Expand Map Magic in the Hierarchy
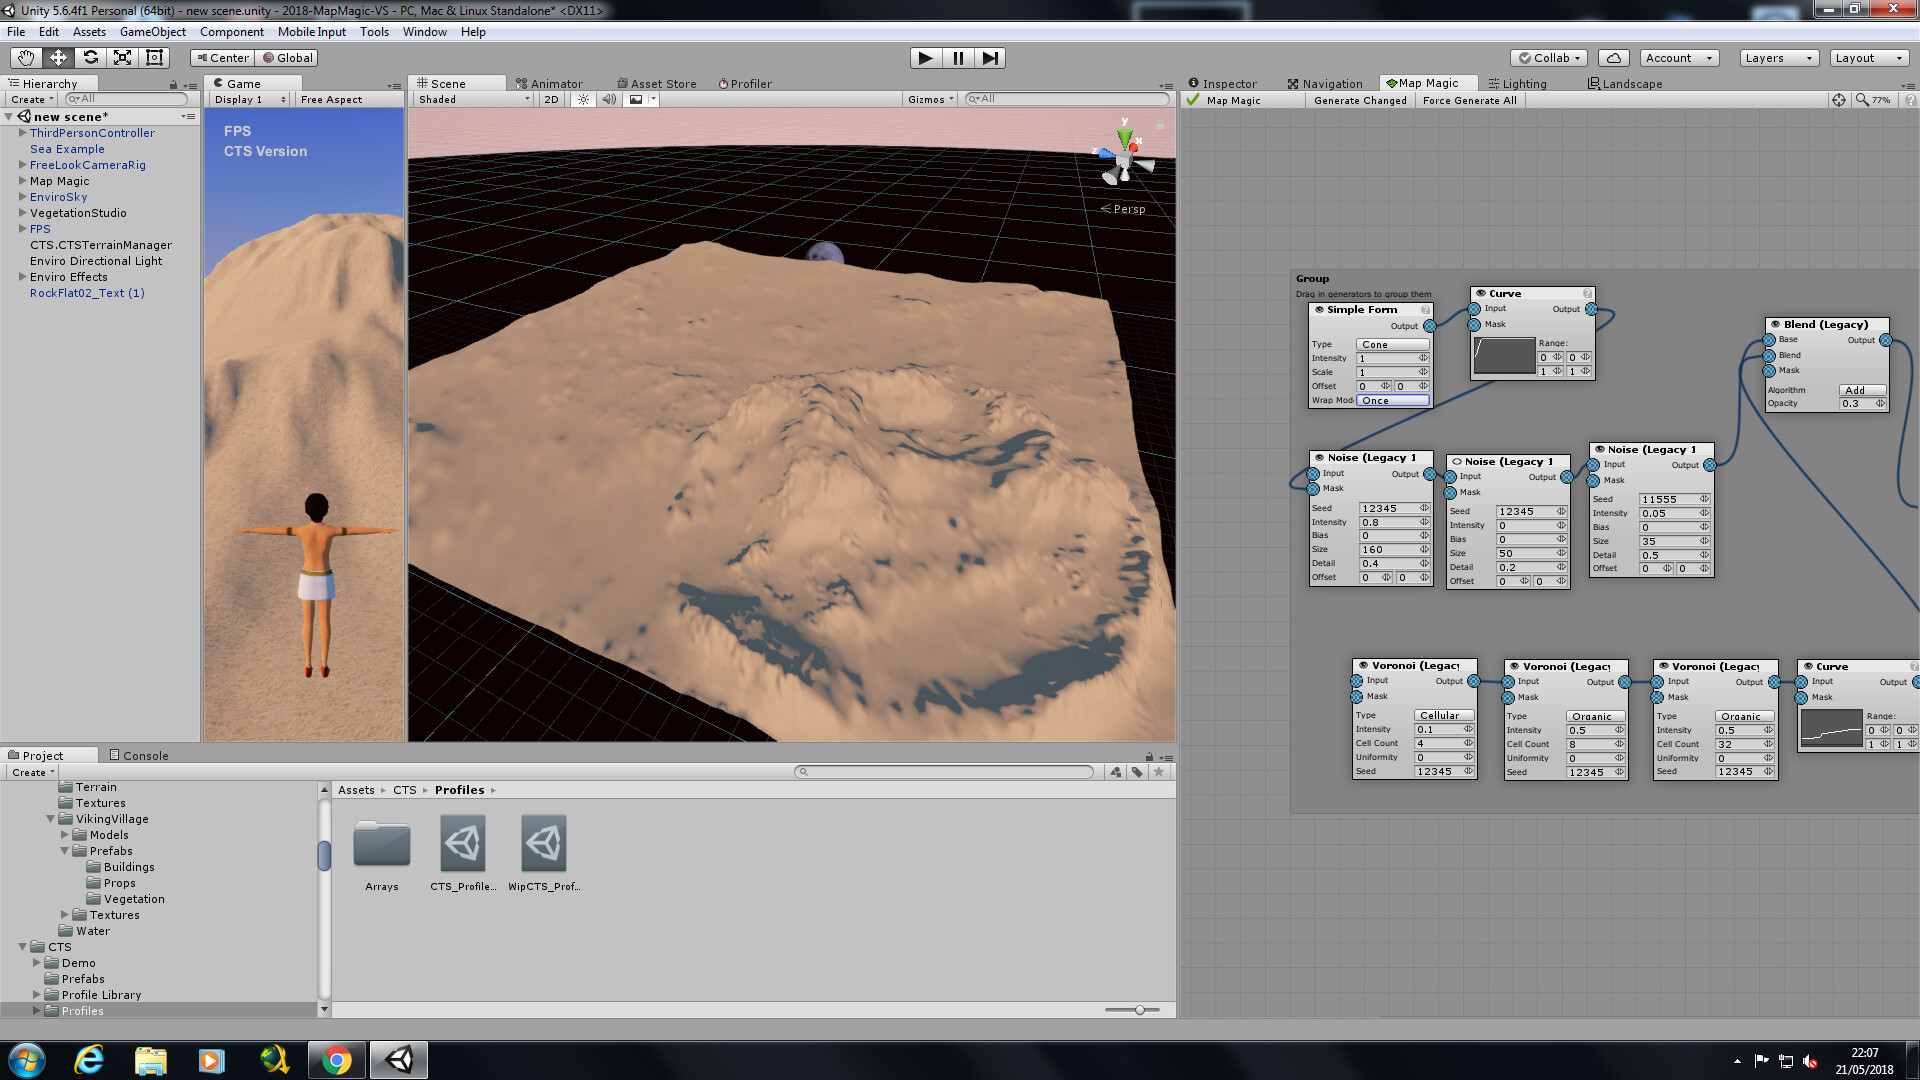 pyautogui.click(x=22, y=181)
